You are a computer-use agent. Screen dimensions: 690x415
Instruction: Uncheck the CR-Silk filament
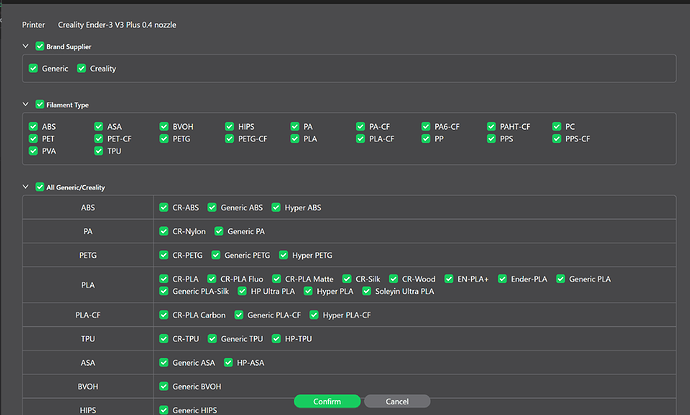pos(347,279)
